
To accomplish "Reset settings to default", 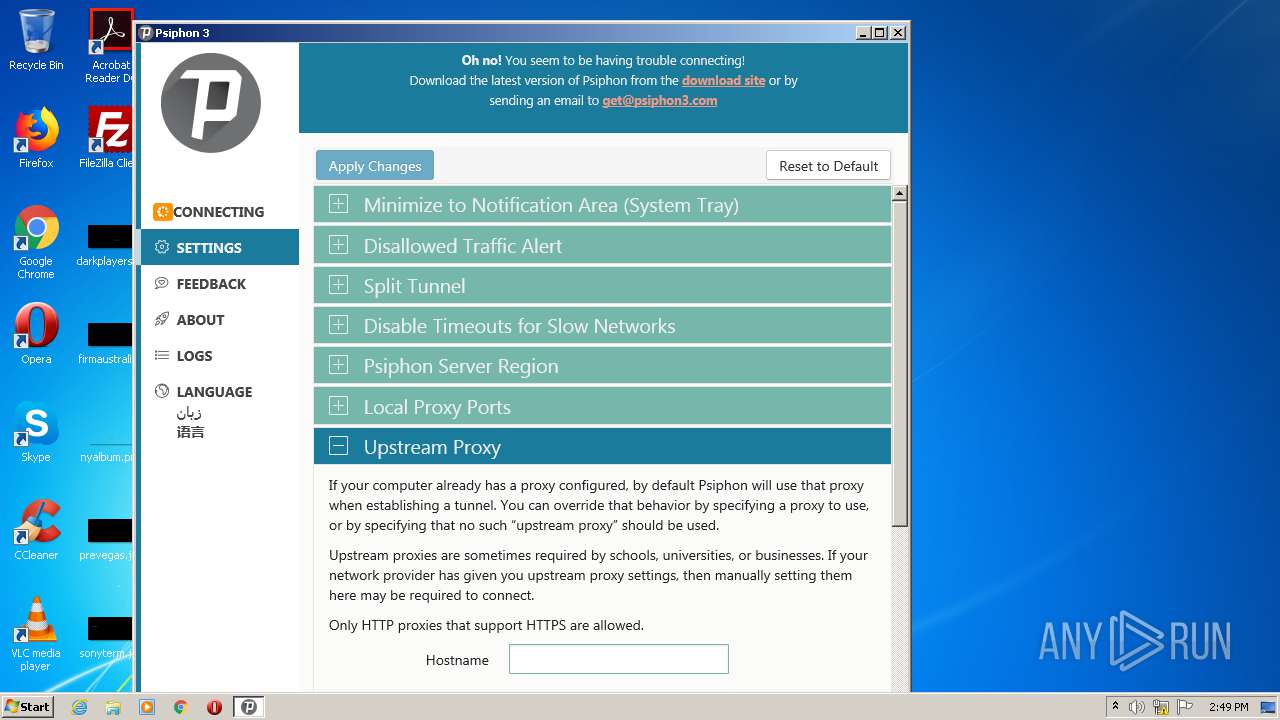I will [828, 166].
